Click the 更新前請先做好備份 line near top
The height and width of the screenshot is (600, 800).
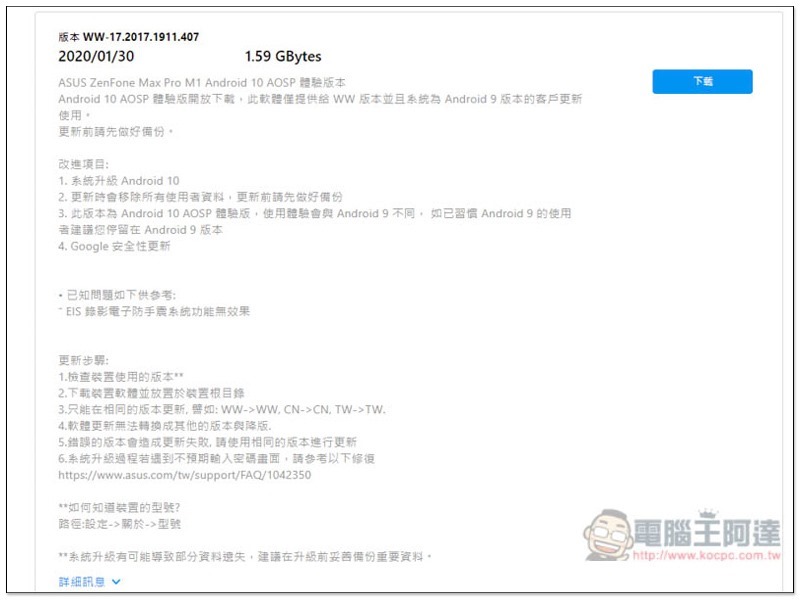tap(116, 132)
